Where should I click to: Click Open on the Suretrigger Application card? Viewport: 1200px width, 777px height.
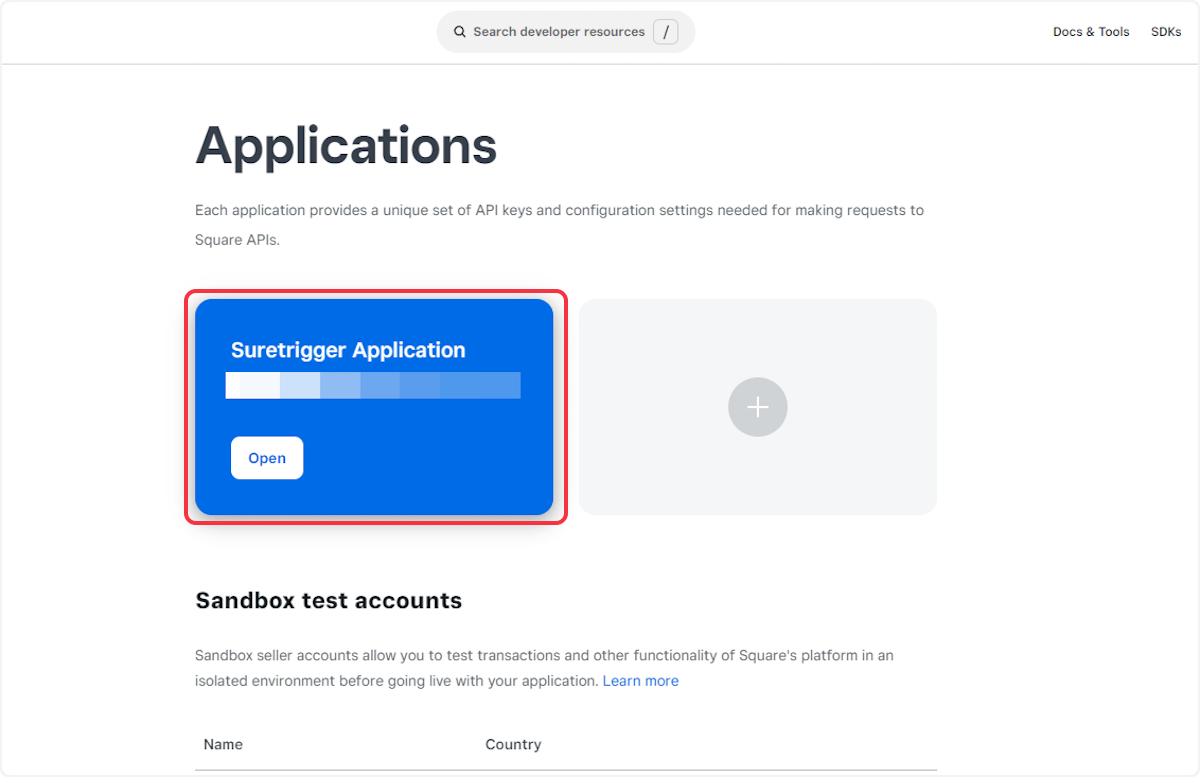point(266,457)
